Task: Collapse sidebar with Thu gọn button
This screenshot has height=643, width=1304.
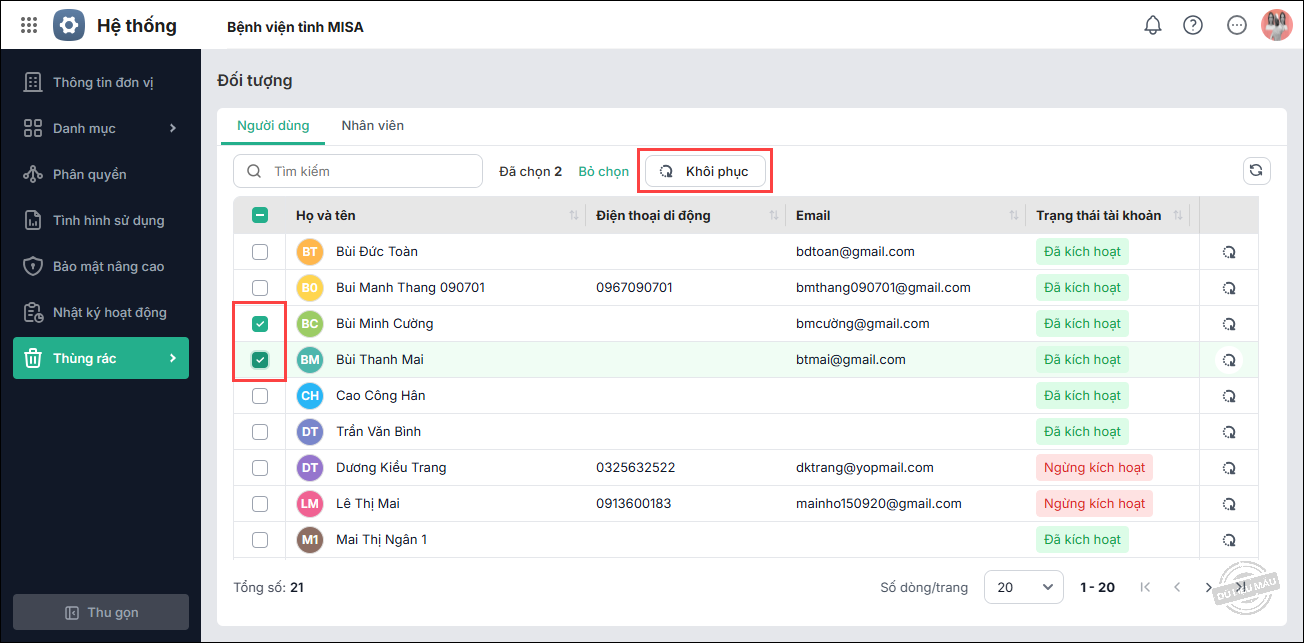Action: tap(101, 612)
